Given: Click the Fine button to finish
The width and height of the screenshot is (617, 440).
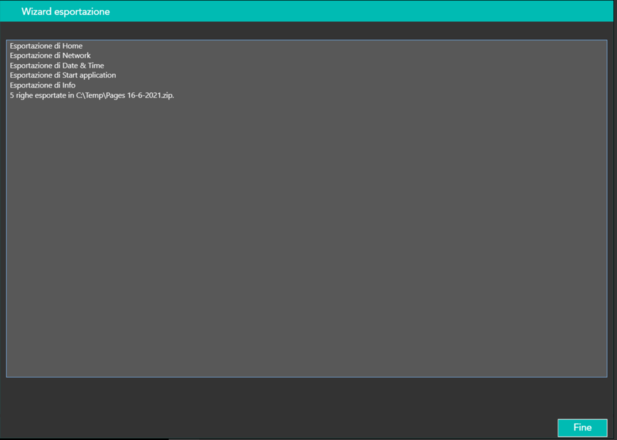Looking at the screenshot, I should click(581, 427).
